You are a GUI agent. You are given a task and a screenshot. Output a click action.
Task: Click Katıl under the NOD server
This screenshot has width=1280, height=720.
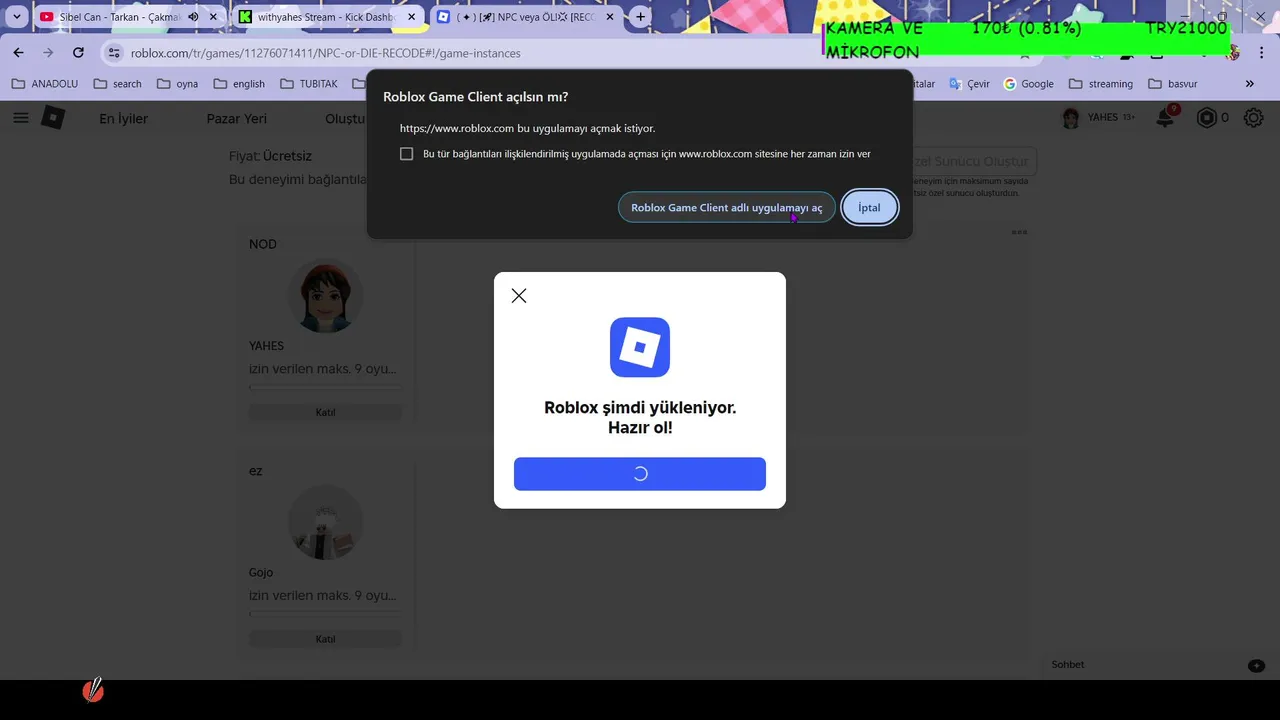tap(325, 412)
